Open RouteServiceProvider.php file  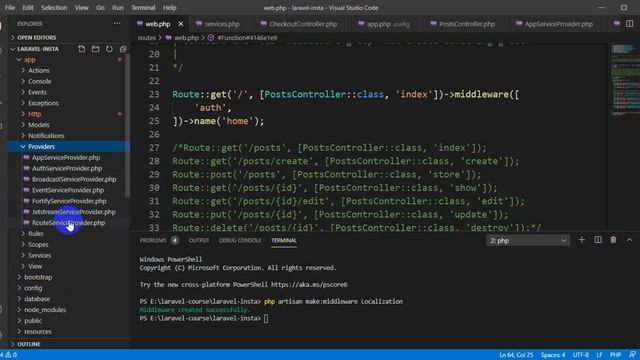[68, 223]
